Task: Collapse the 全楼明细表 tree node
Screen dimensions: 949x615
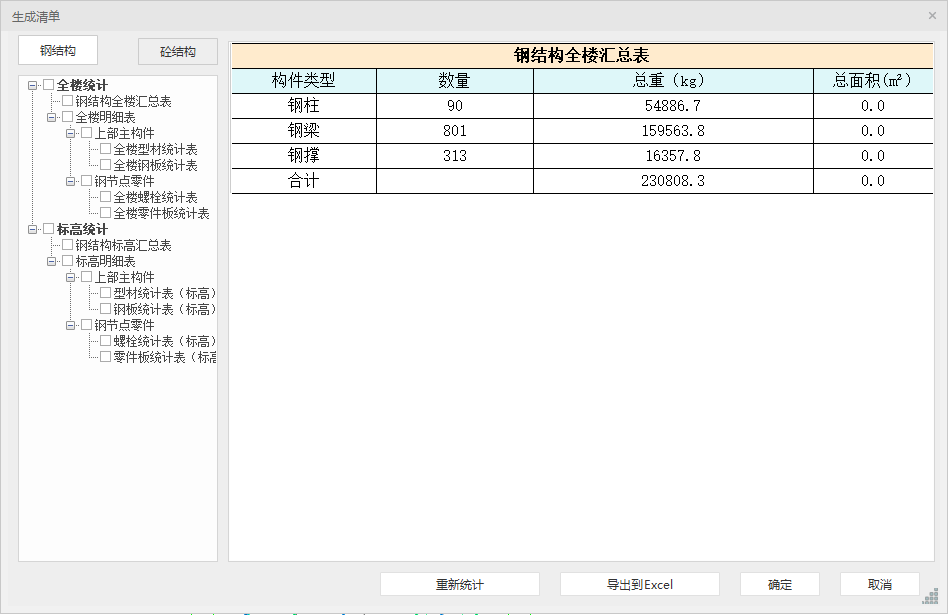Action: [52, 117]
